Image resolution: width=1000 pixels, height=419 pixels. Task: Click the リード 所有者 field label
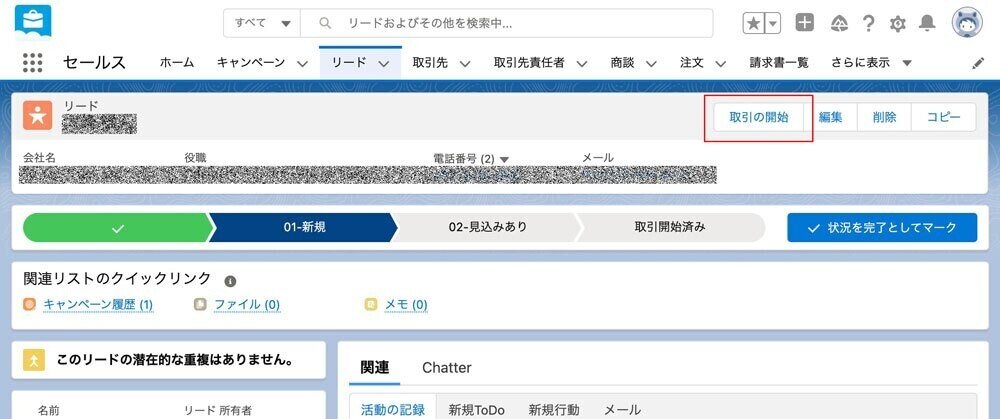(217, 411)
